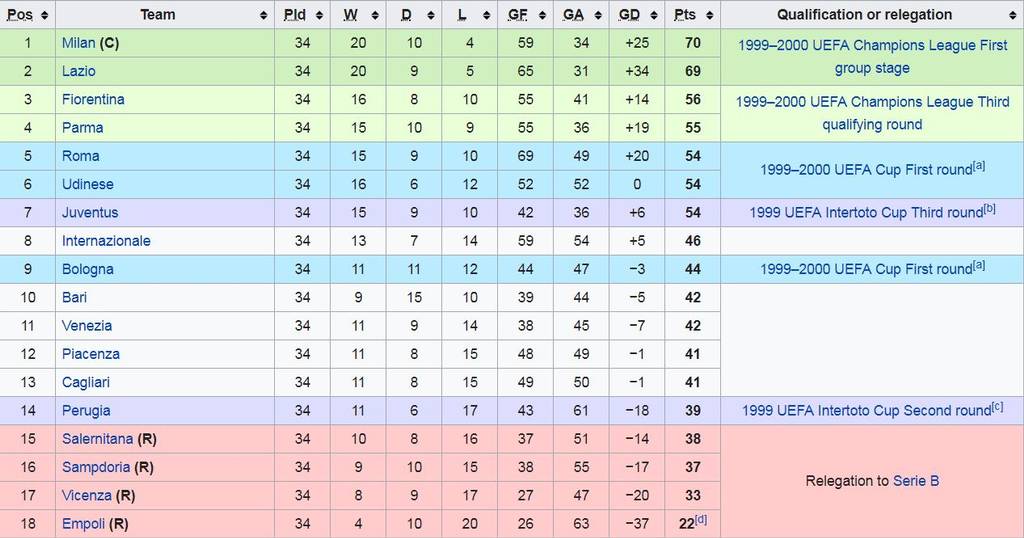This screenshot has height=538, width=1024.
Task: Open Champions League First group stage link
Action: pos(872,57)
